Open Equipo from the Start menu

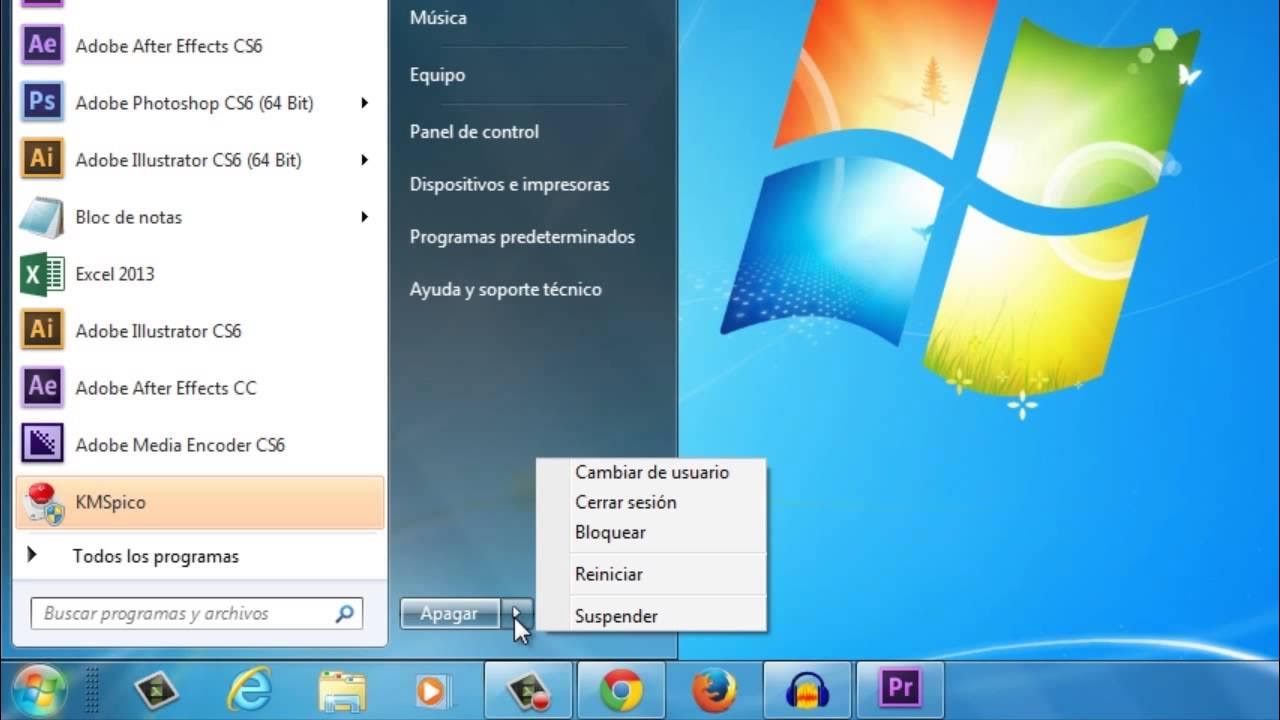[437, 75]
